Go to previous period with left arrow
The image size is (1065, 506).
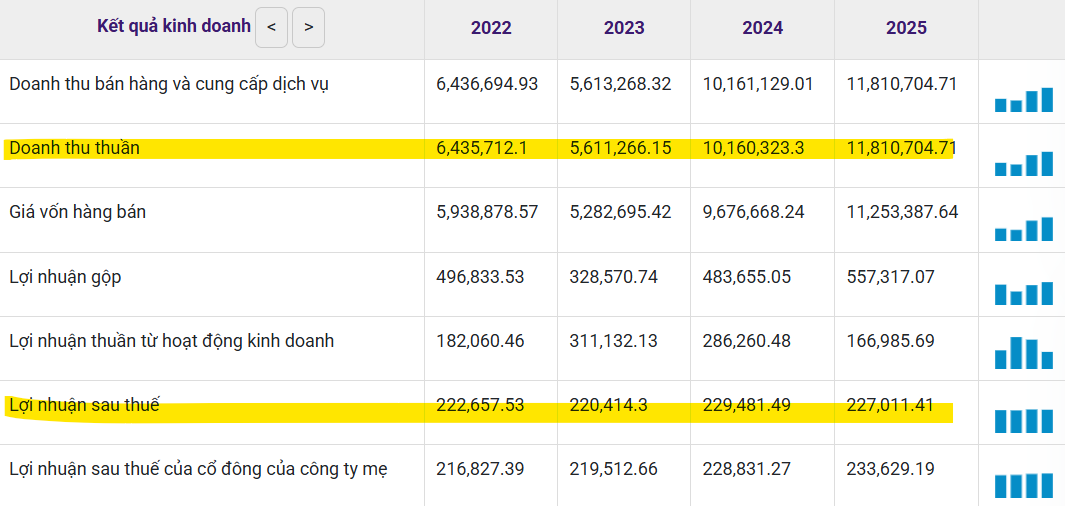point(271,27)
